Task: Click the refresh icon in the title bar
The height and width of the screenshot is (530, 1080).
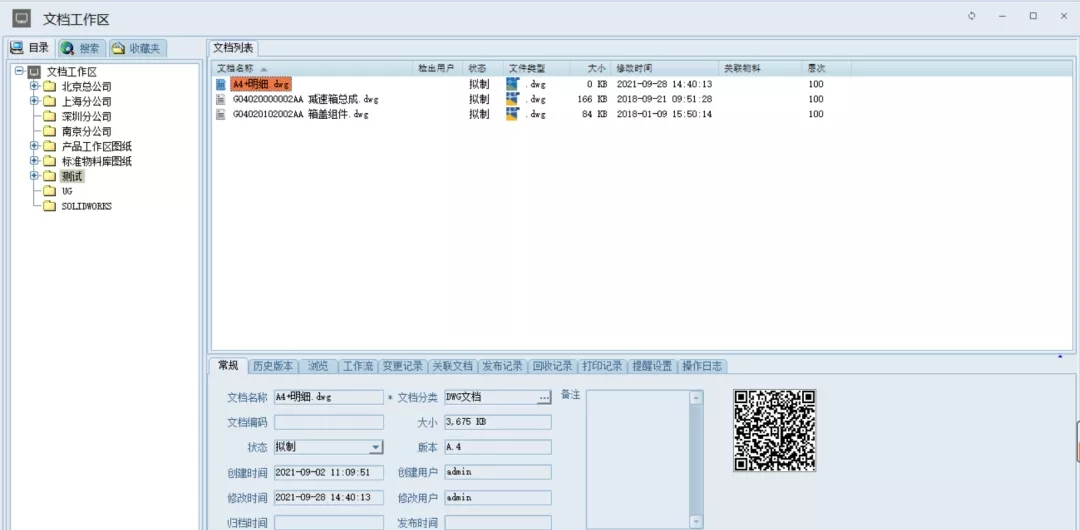Action: (971, 17)
